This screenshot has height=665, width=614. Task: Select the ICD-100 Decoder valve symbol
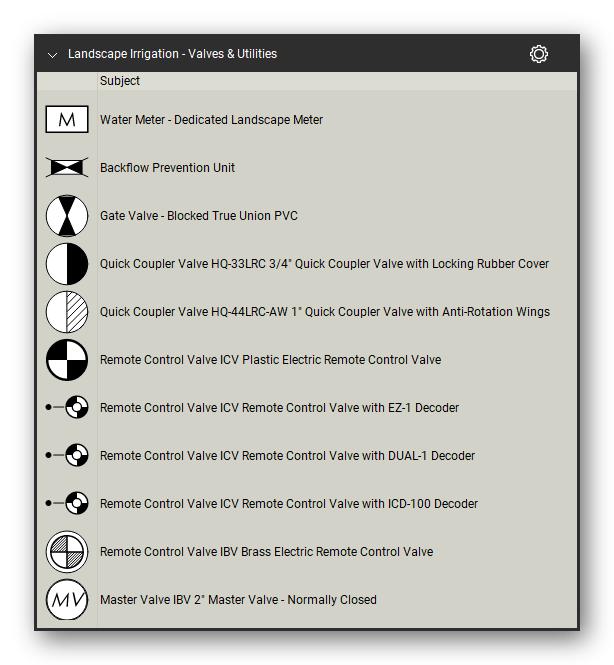(67, 503)
